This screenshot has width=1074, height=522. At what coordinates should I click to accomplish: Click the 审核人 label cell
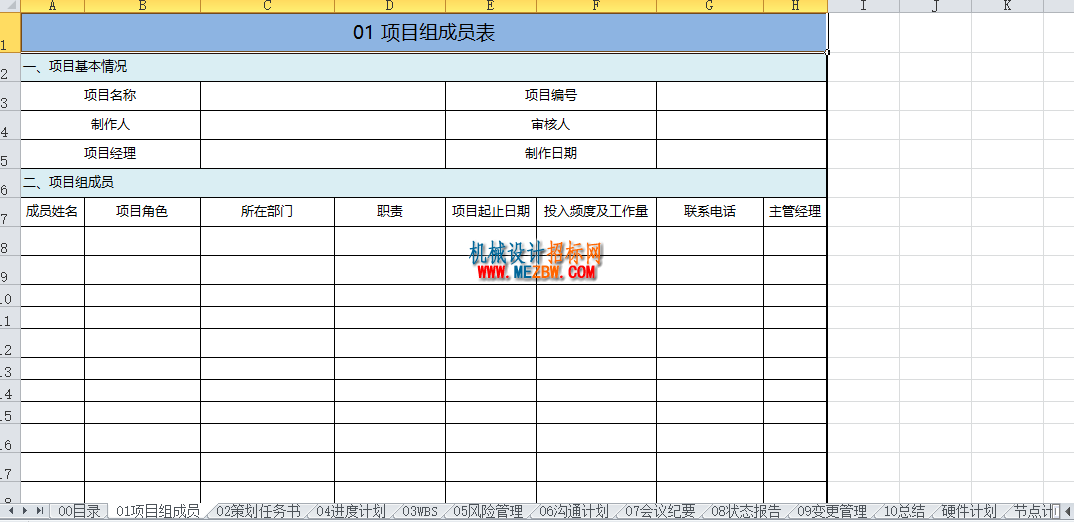pos(551,125)
